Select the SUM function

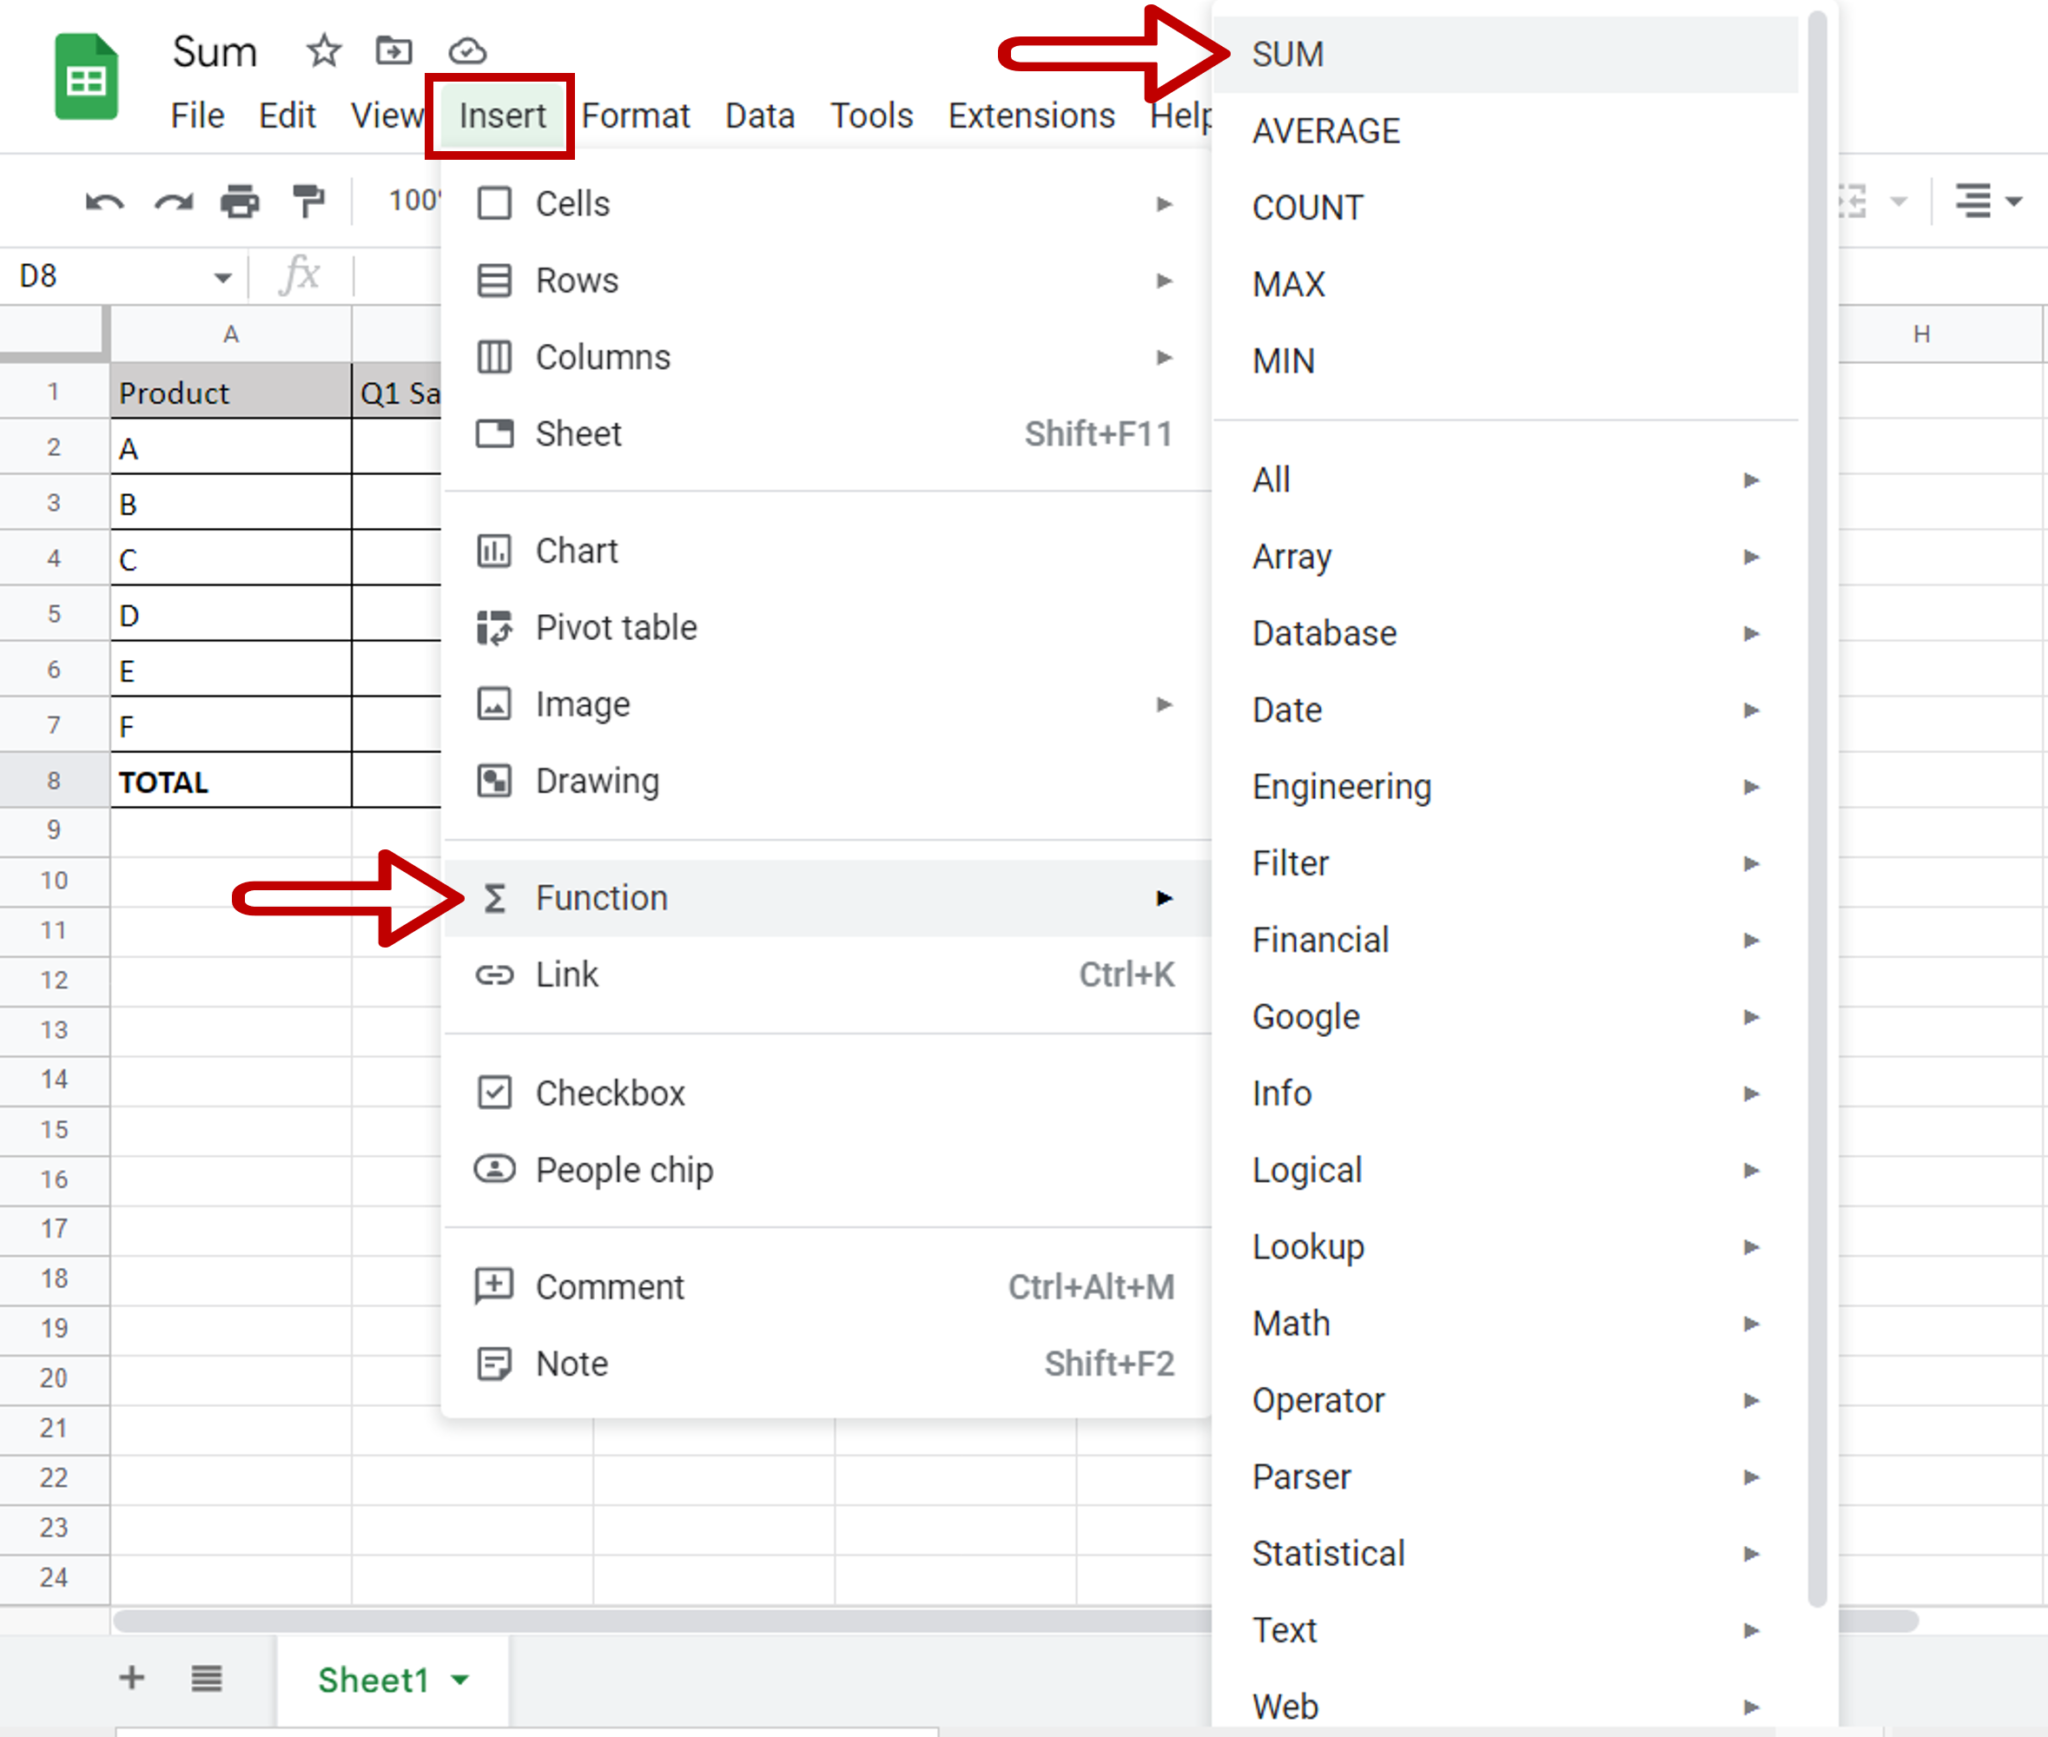click(1288, 54)
